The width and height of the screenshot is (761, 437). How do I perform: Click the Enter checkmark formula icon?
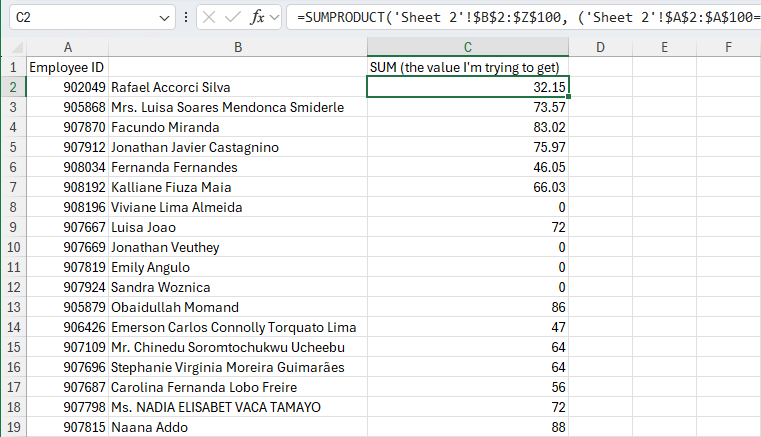[x=233, y=17]
